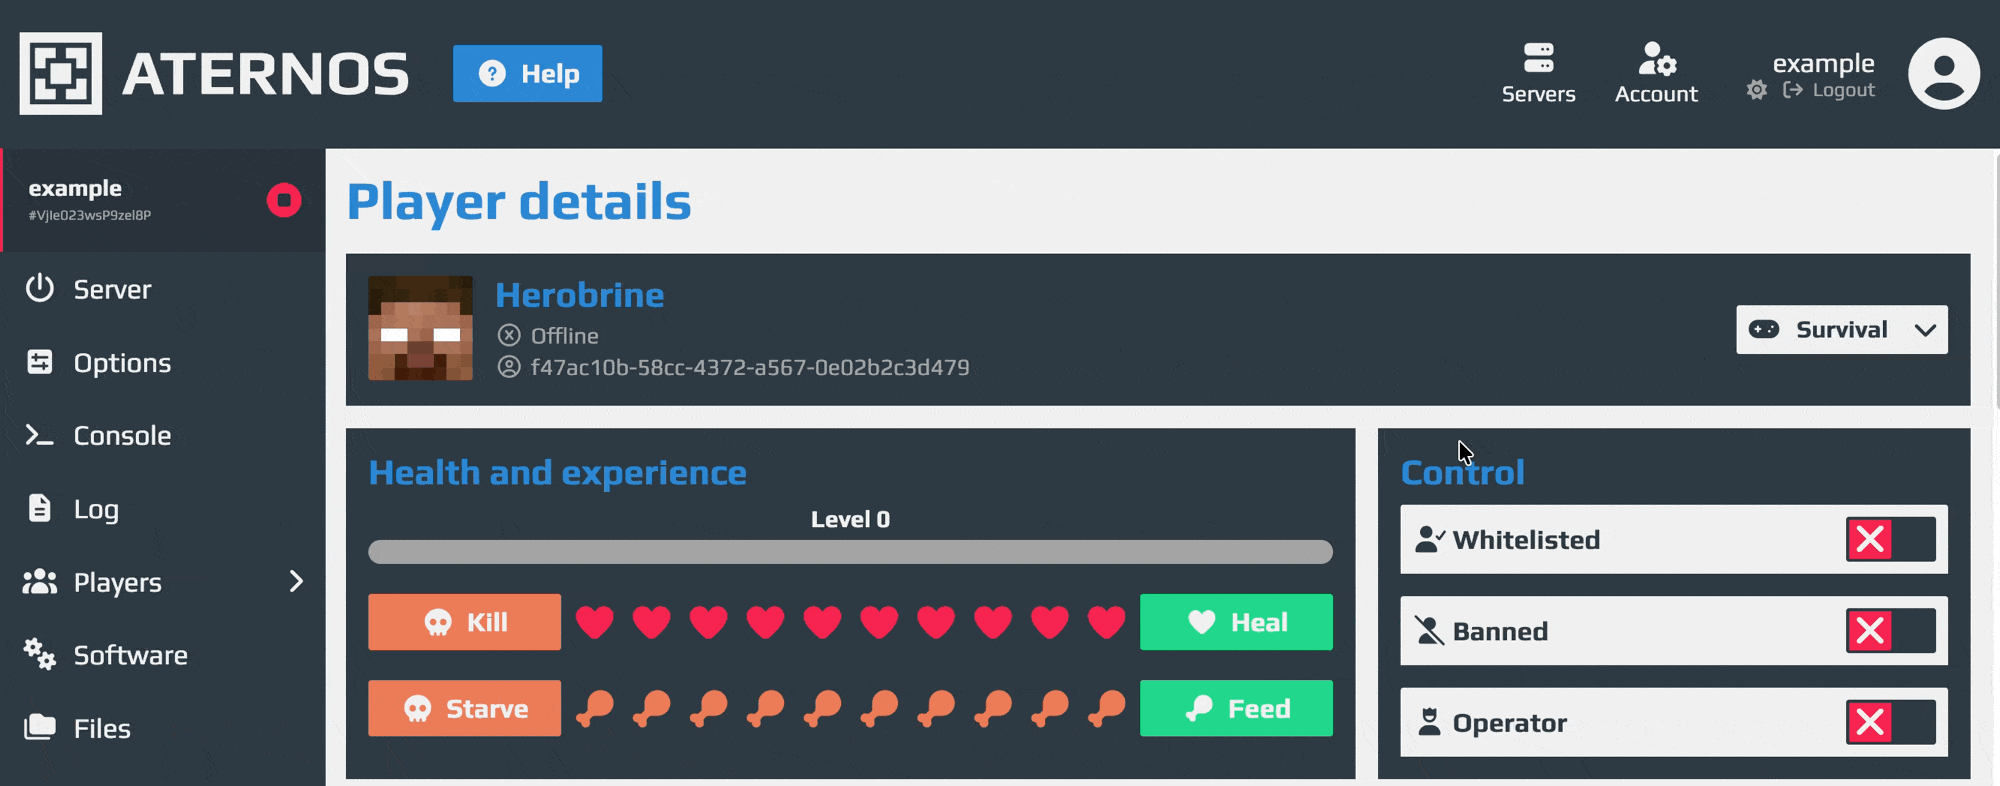Open Servers via the header icon

tap(1538, 58)
